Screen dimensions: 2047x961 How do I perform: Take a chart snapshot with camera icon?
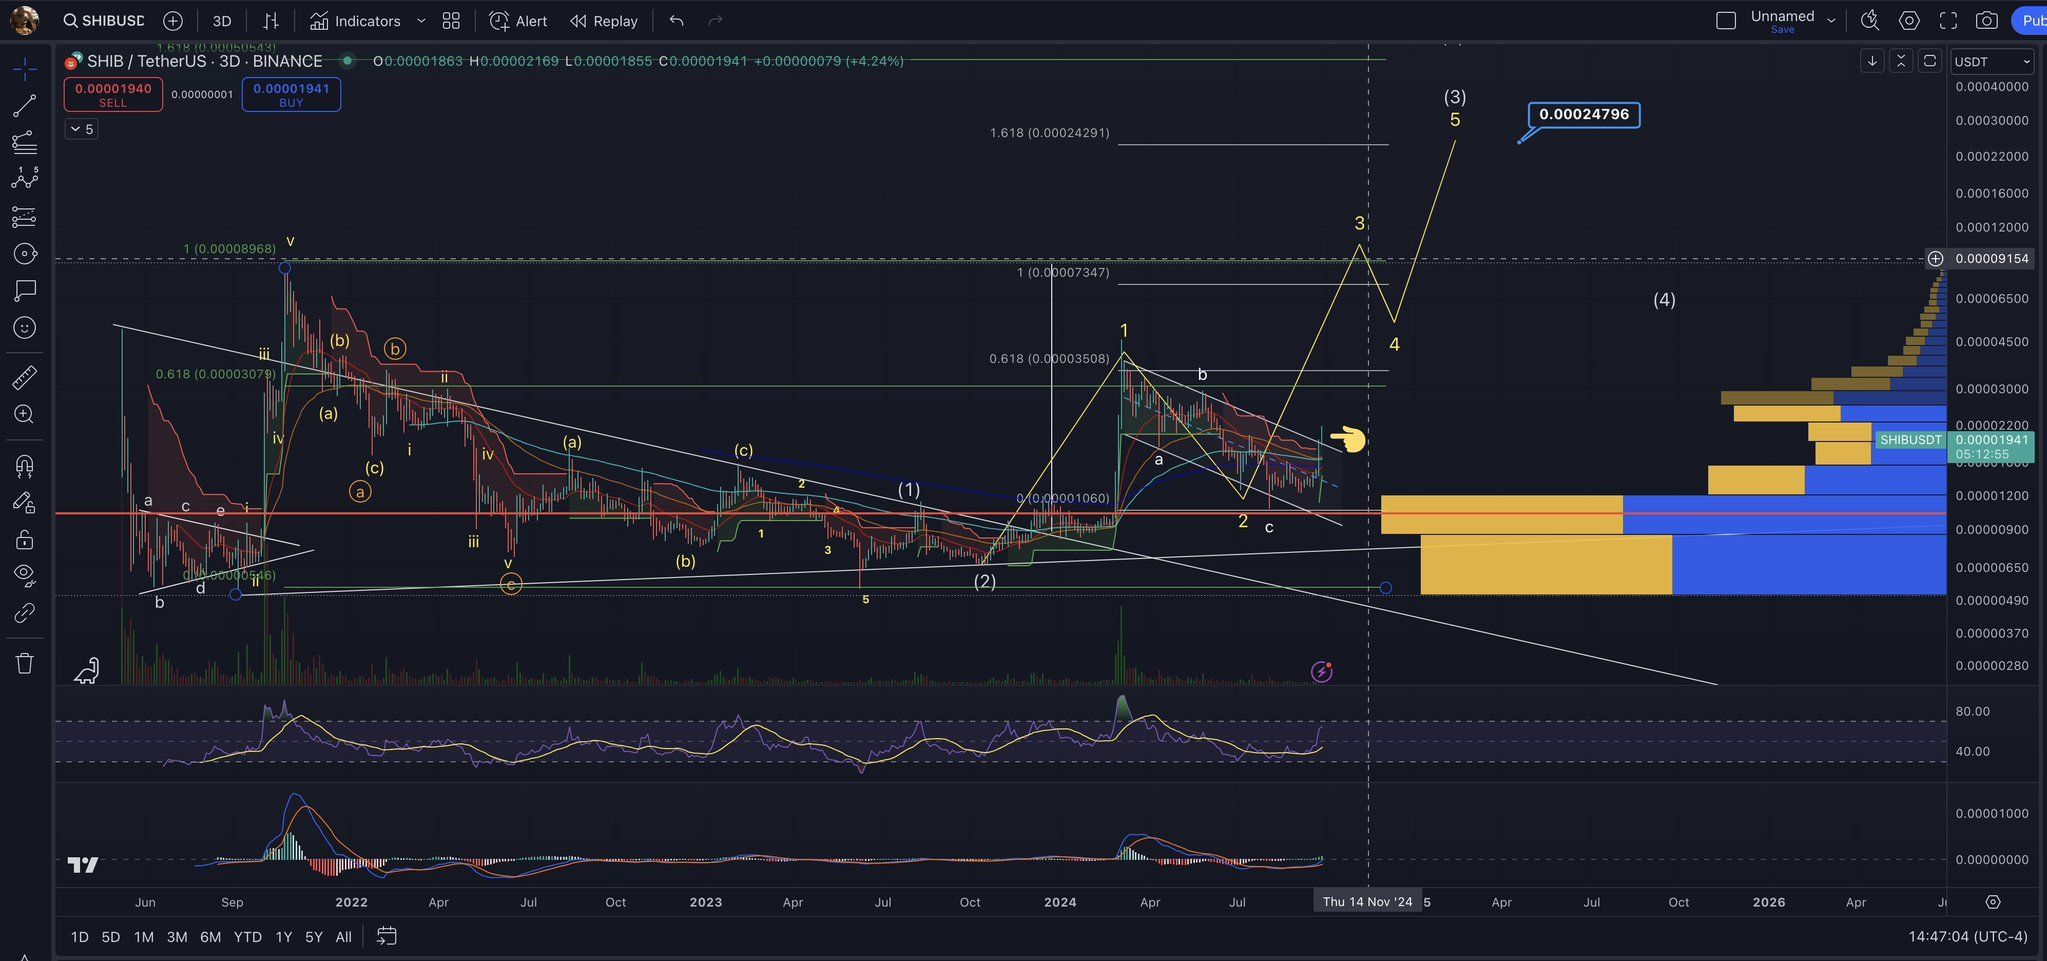click(x=1987, y=21)
